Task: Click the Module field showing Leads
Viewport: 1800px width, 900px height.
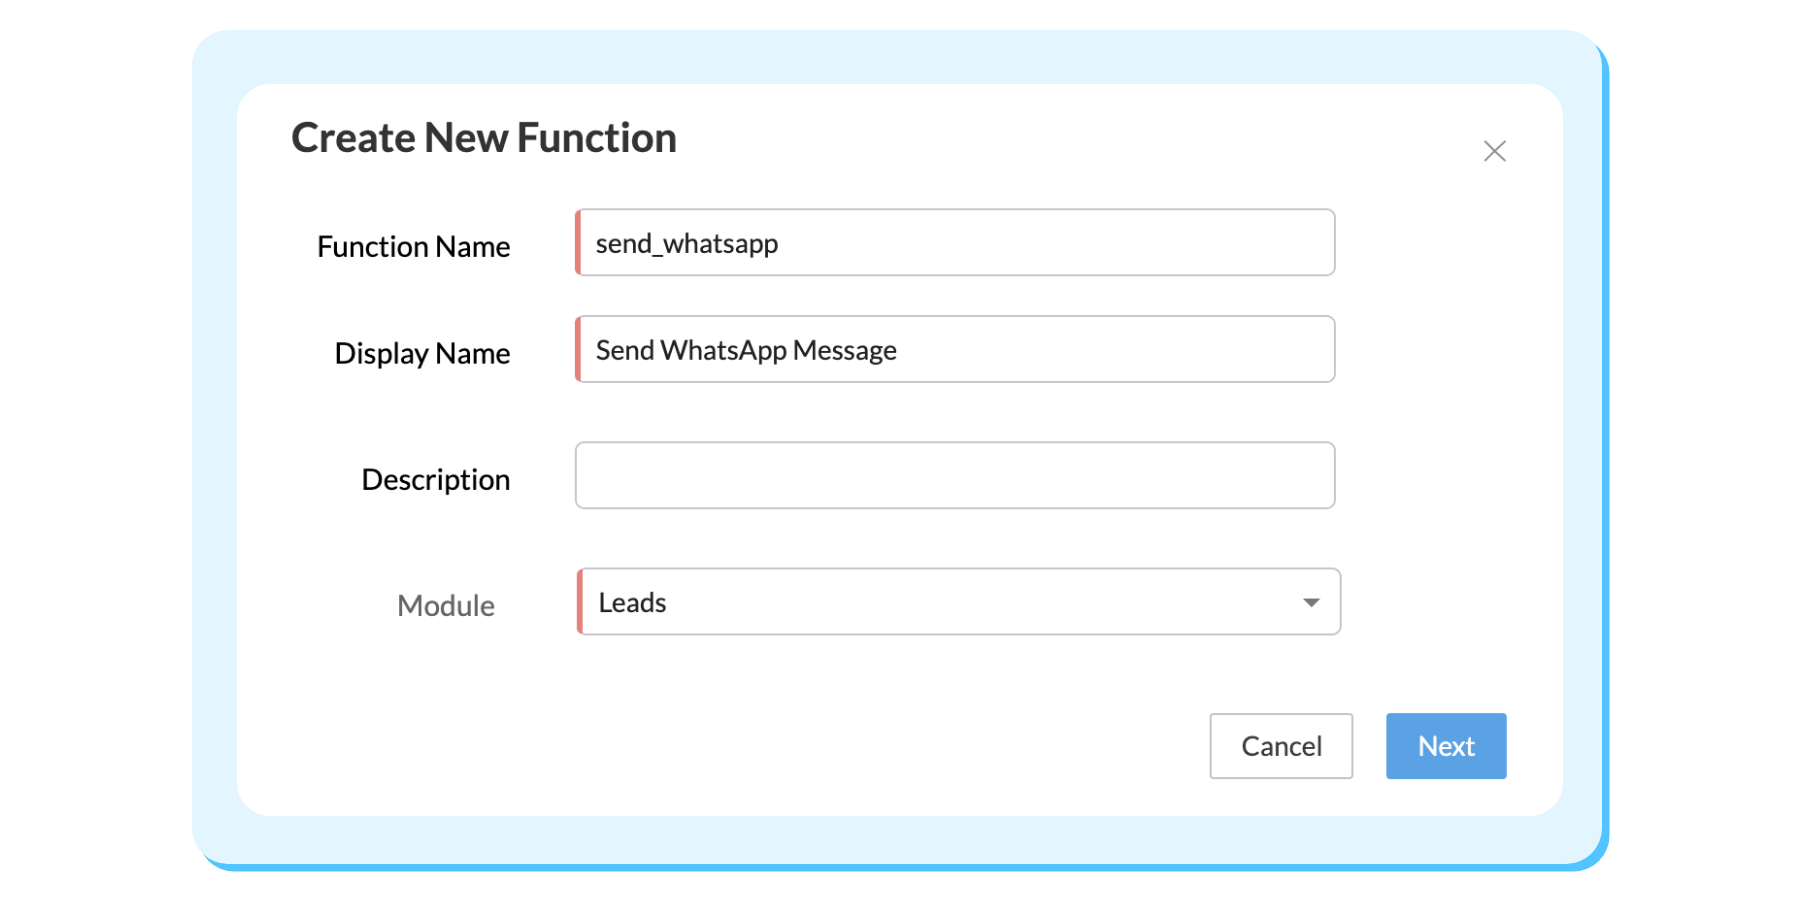Action: [x=958, y=602]
